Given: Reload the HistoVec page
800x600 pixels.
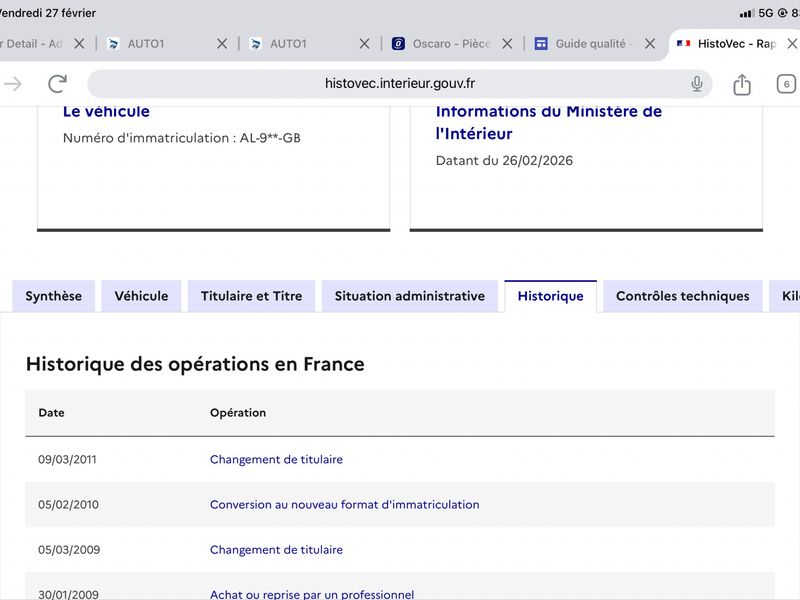Looking at the screenshot, I should (57, 84).
